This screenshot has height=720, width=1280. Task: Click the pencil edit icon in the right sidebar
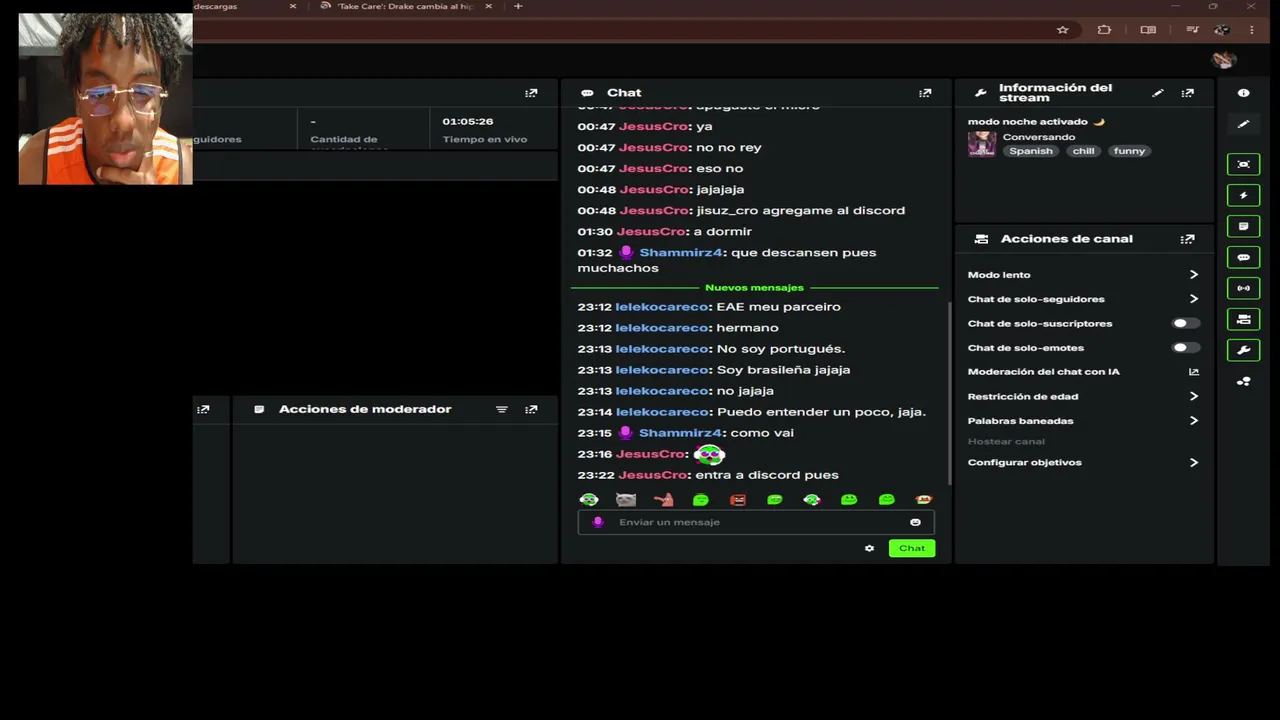point(1243,124)
